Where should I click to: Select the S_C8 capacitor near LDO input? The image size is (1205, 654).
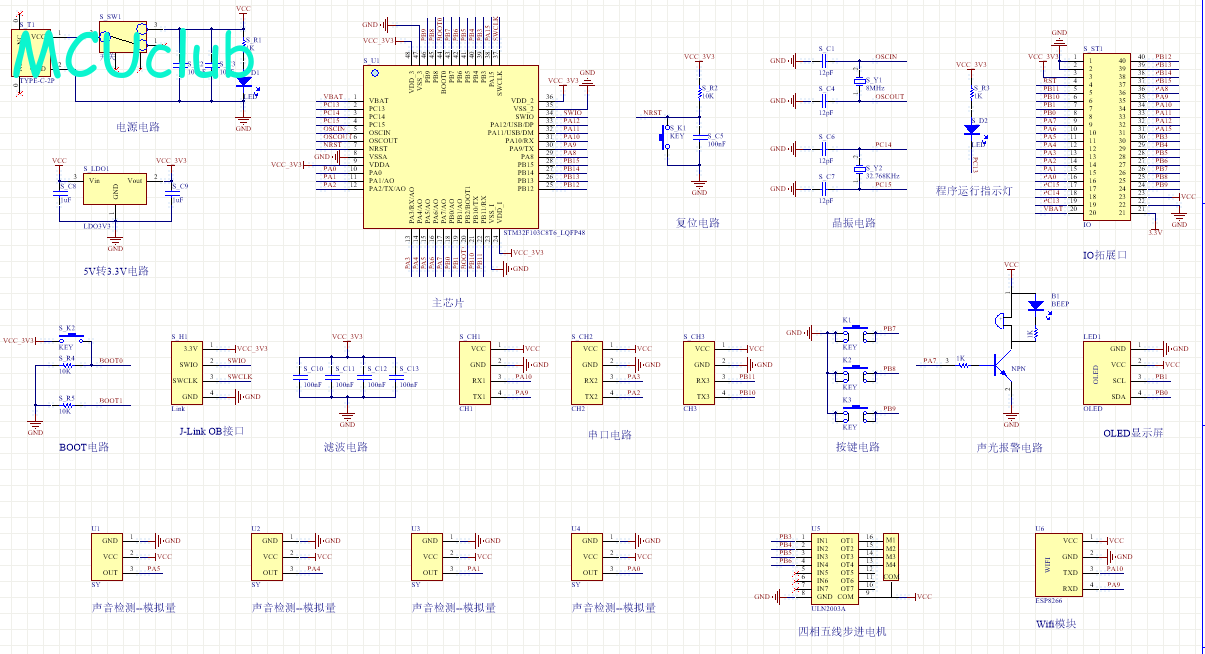(x=59, y=194)
